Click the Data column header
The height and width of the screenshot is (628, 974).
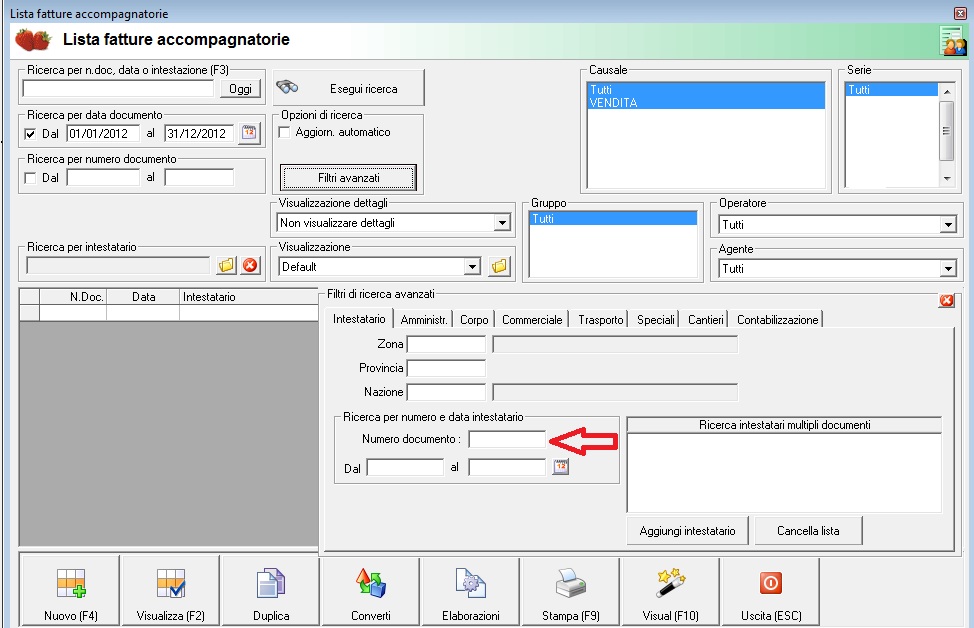pyautogui.click(x=143, y=297)
